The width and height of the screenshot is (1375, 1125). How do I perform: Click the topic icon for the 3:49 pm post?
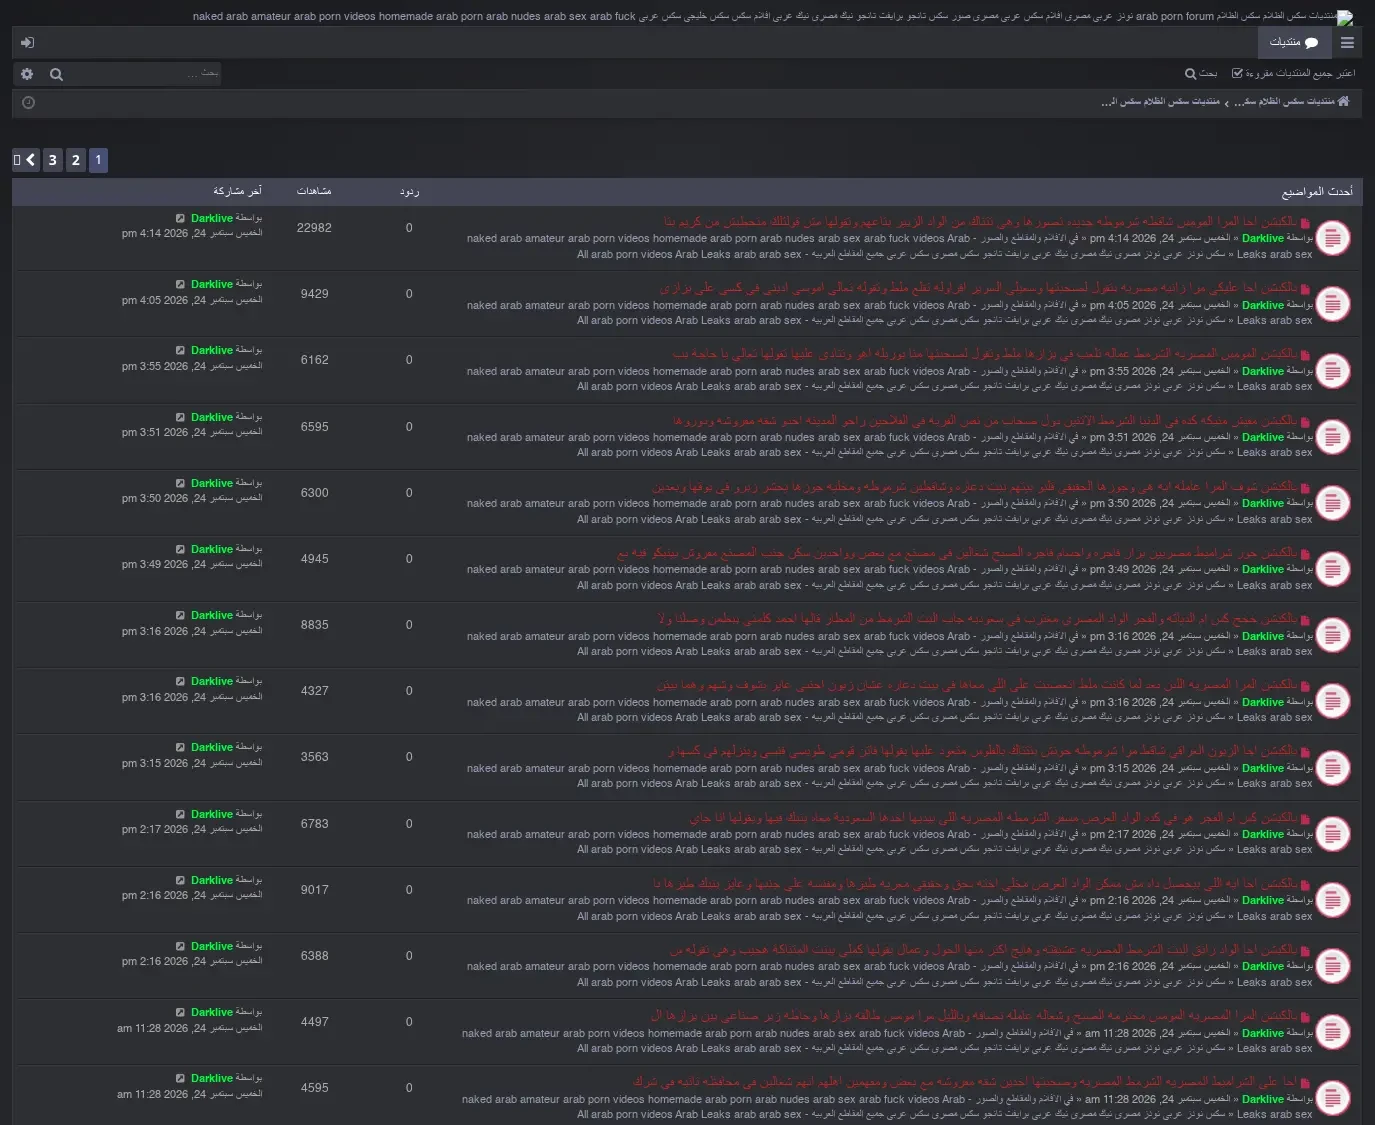(x=1332, y=569)
